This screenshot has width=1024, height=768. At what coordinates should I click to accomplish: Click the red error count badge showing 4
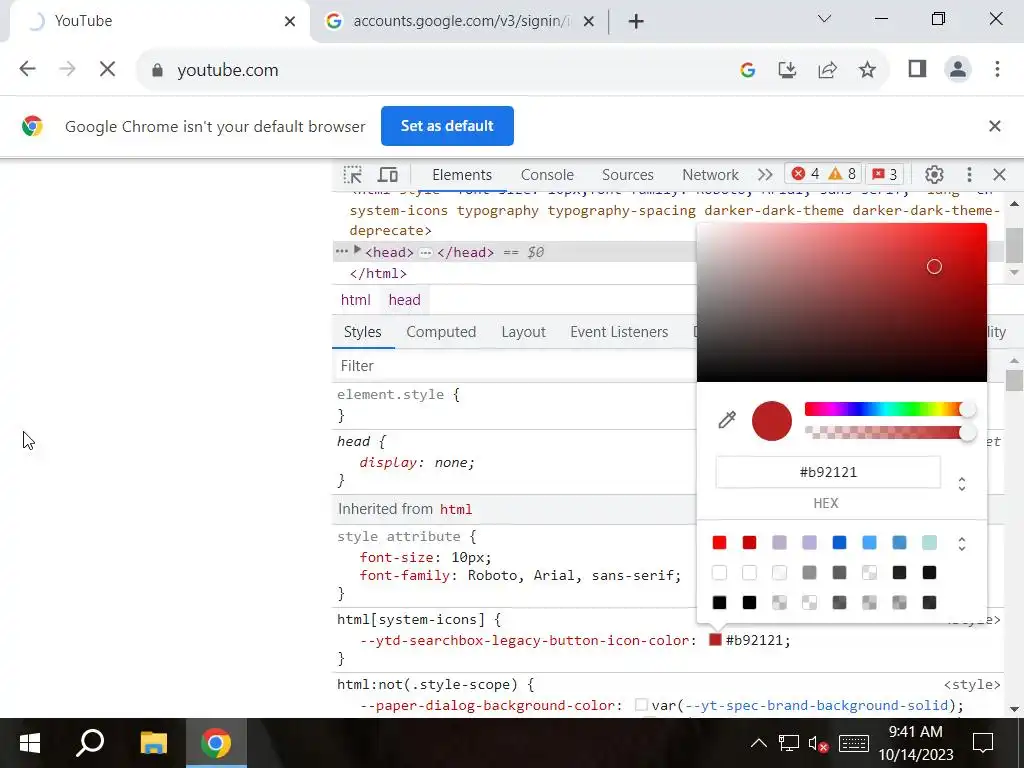tap(805, 174)
